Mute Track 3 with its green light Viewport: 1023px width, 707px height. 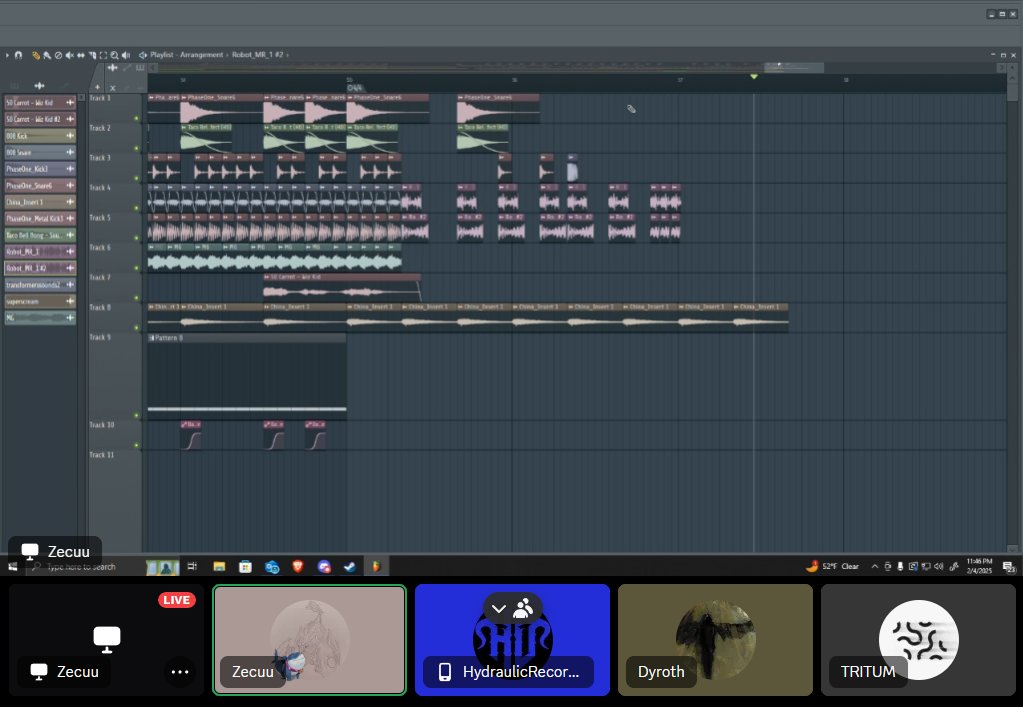[x=136, y=178]
